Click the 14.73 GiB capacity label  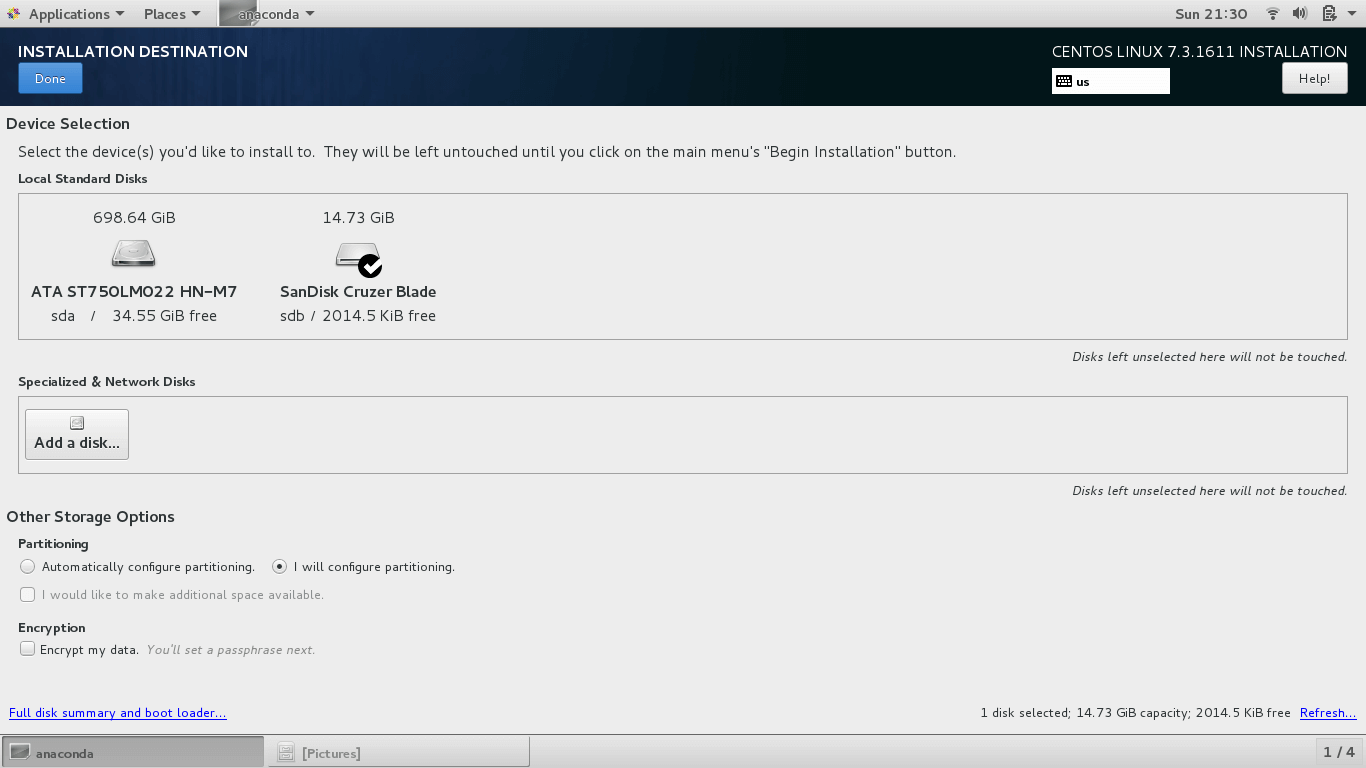coord(358,217)
